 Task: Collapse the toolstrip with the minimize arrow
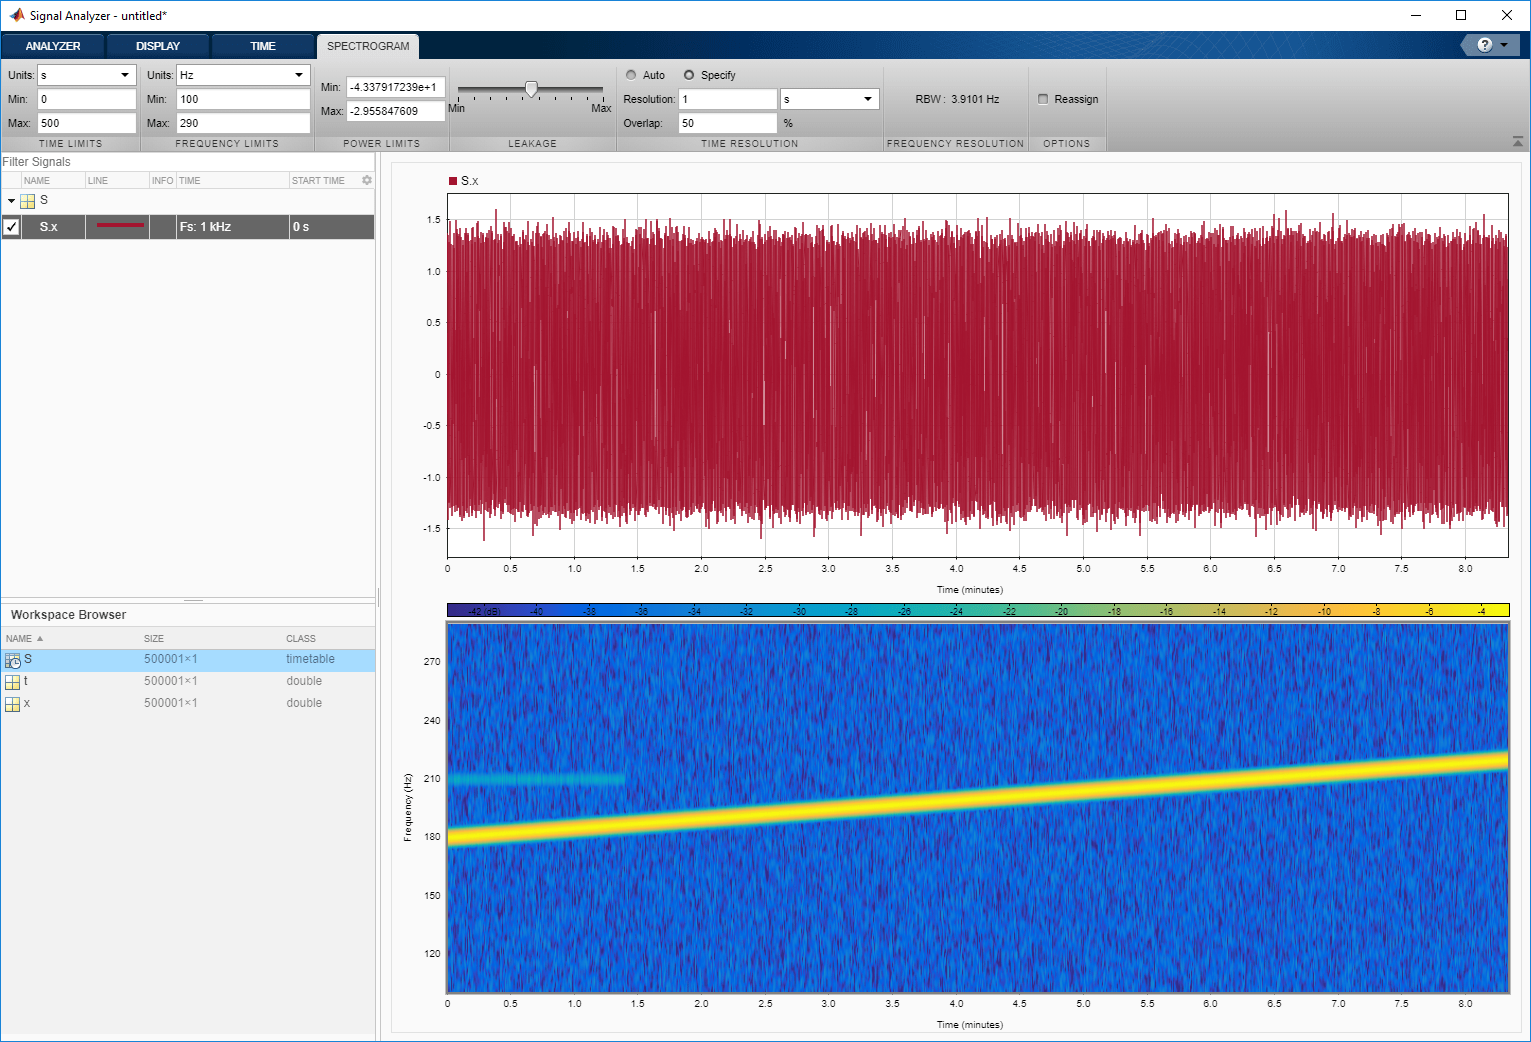coord(1518,142)
